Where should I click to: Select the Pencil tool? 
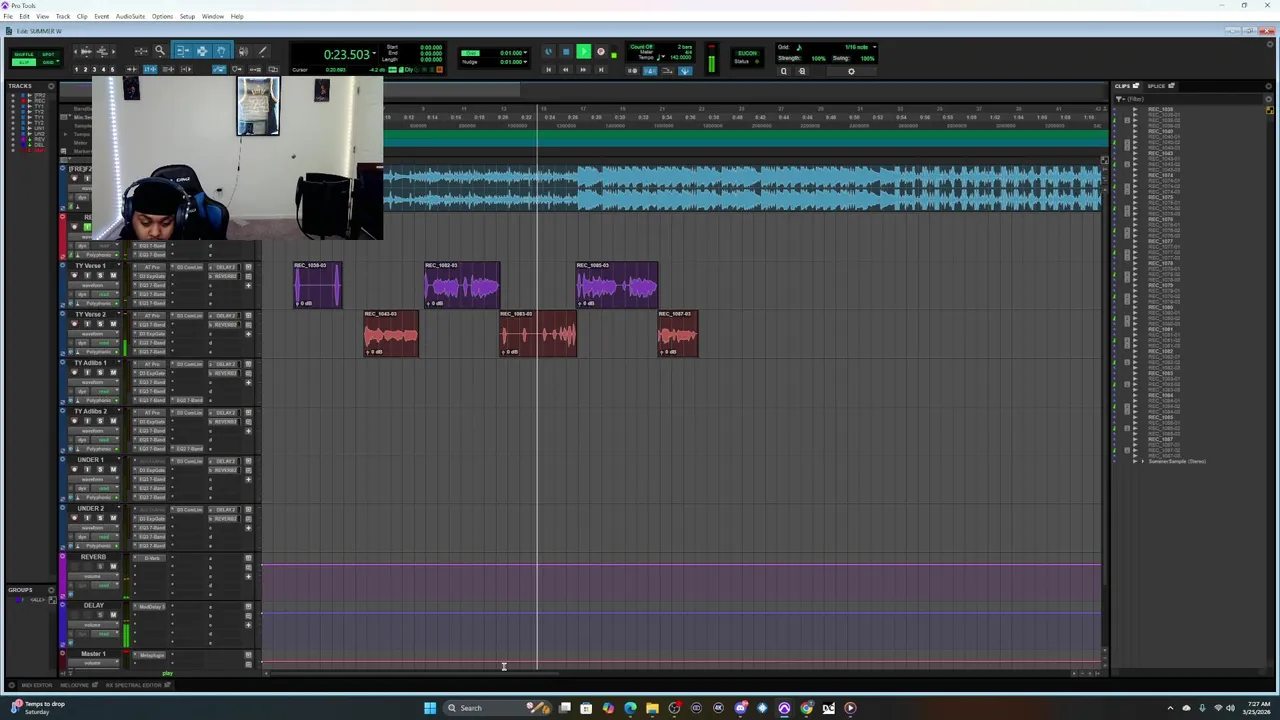(262, 51)
